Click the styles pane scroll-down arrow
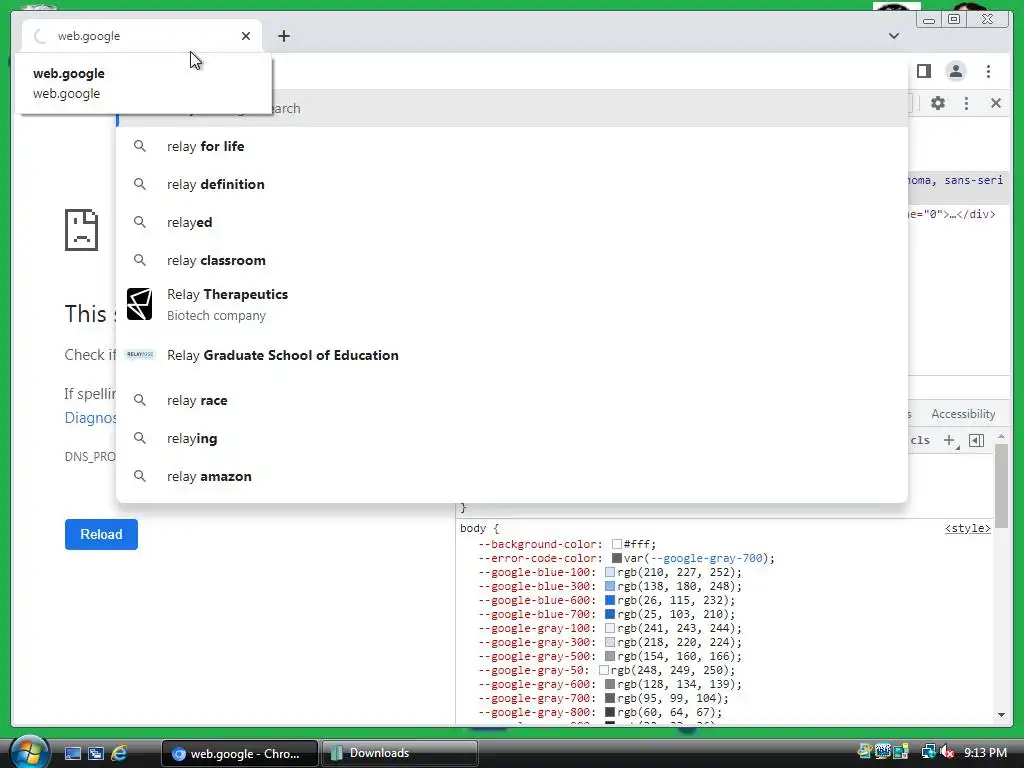 [1001, 715]
